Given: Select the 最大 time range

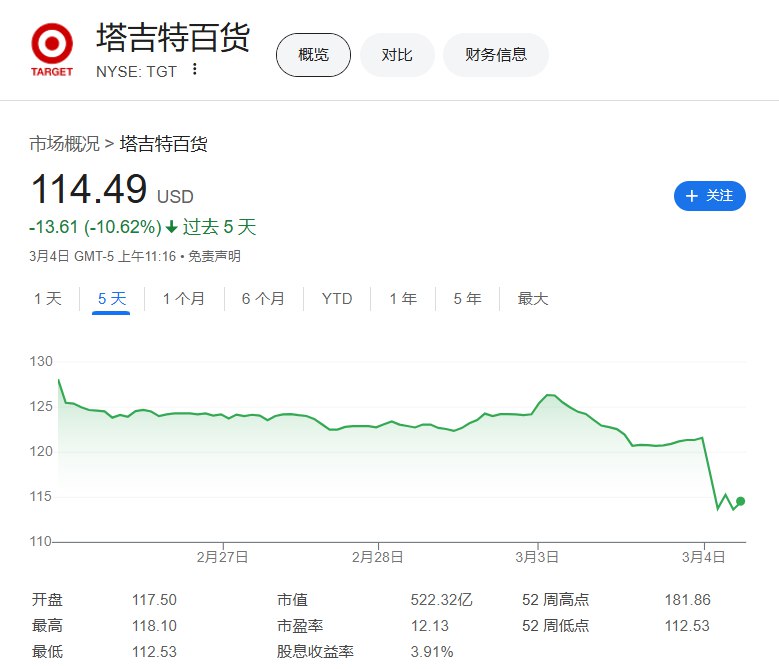Looking at the screenshot, I should pyautogui.click(x=533, y=298).
